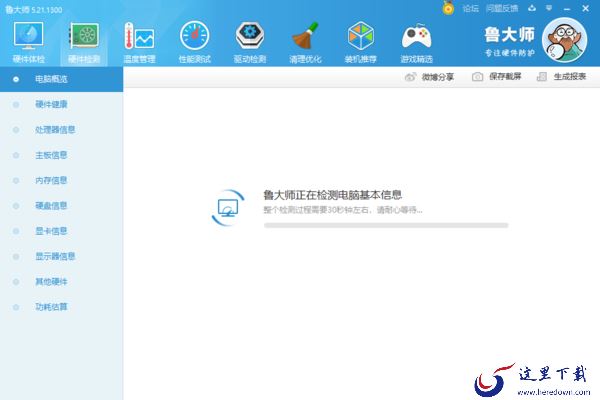Screen dimensions: 600x400
Task: Select 主板信息 in the sidebar
Action: click(x=61, y=155)
